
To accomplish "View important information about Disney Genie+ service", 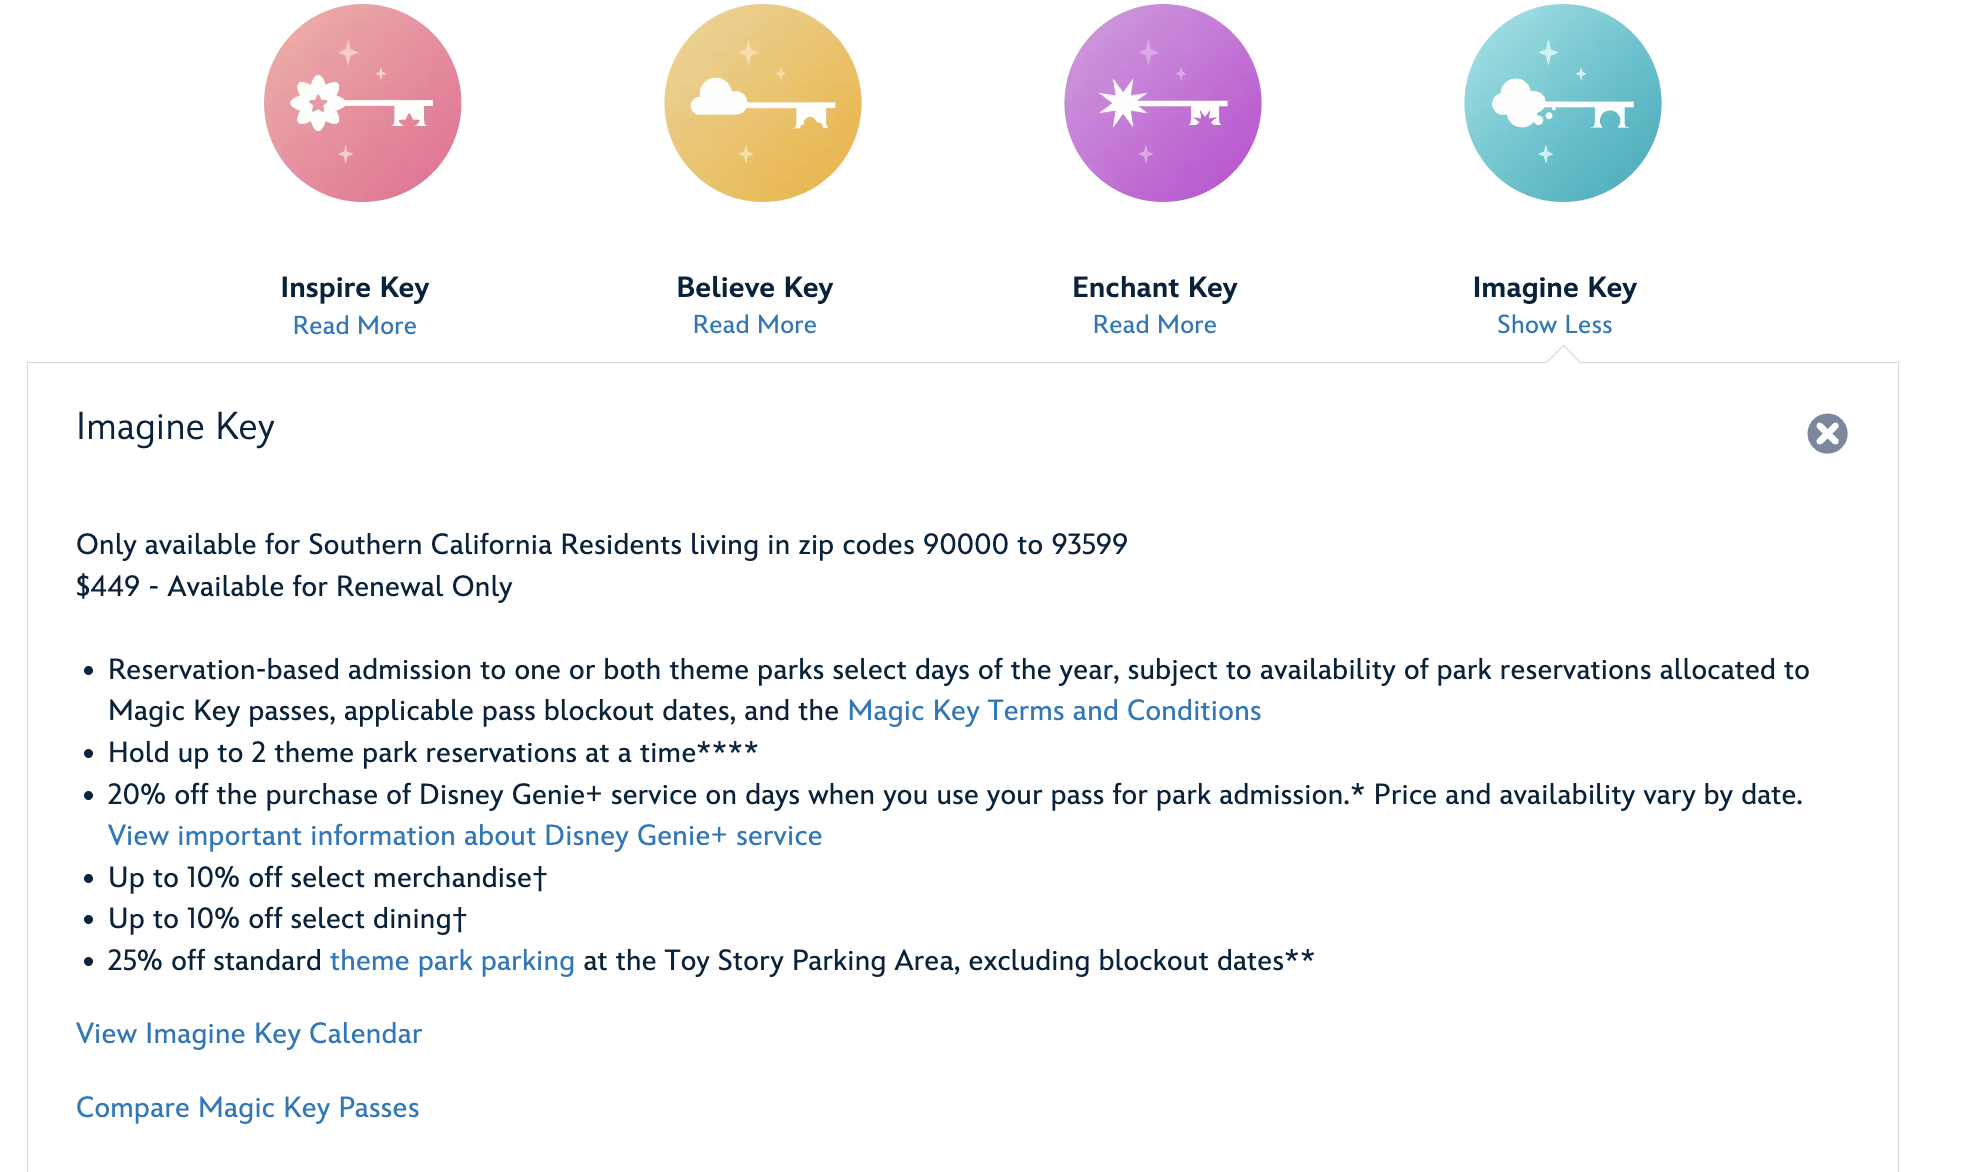I will (x=465, y=835).
